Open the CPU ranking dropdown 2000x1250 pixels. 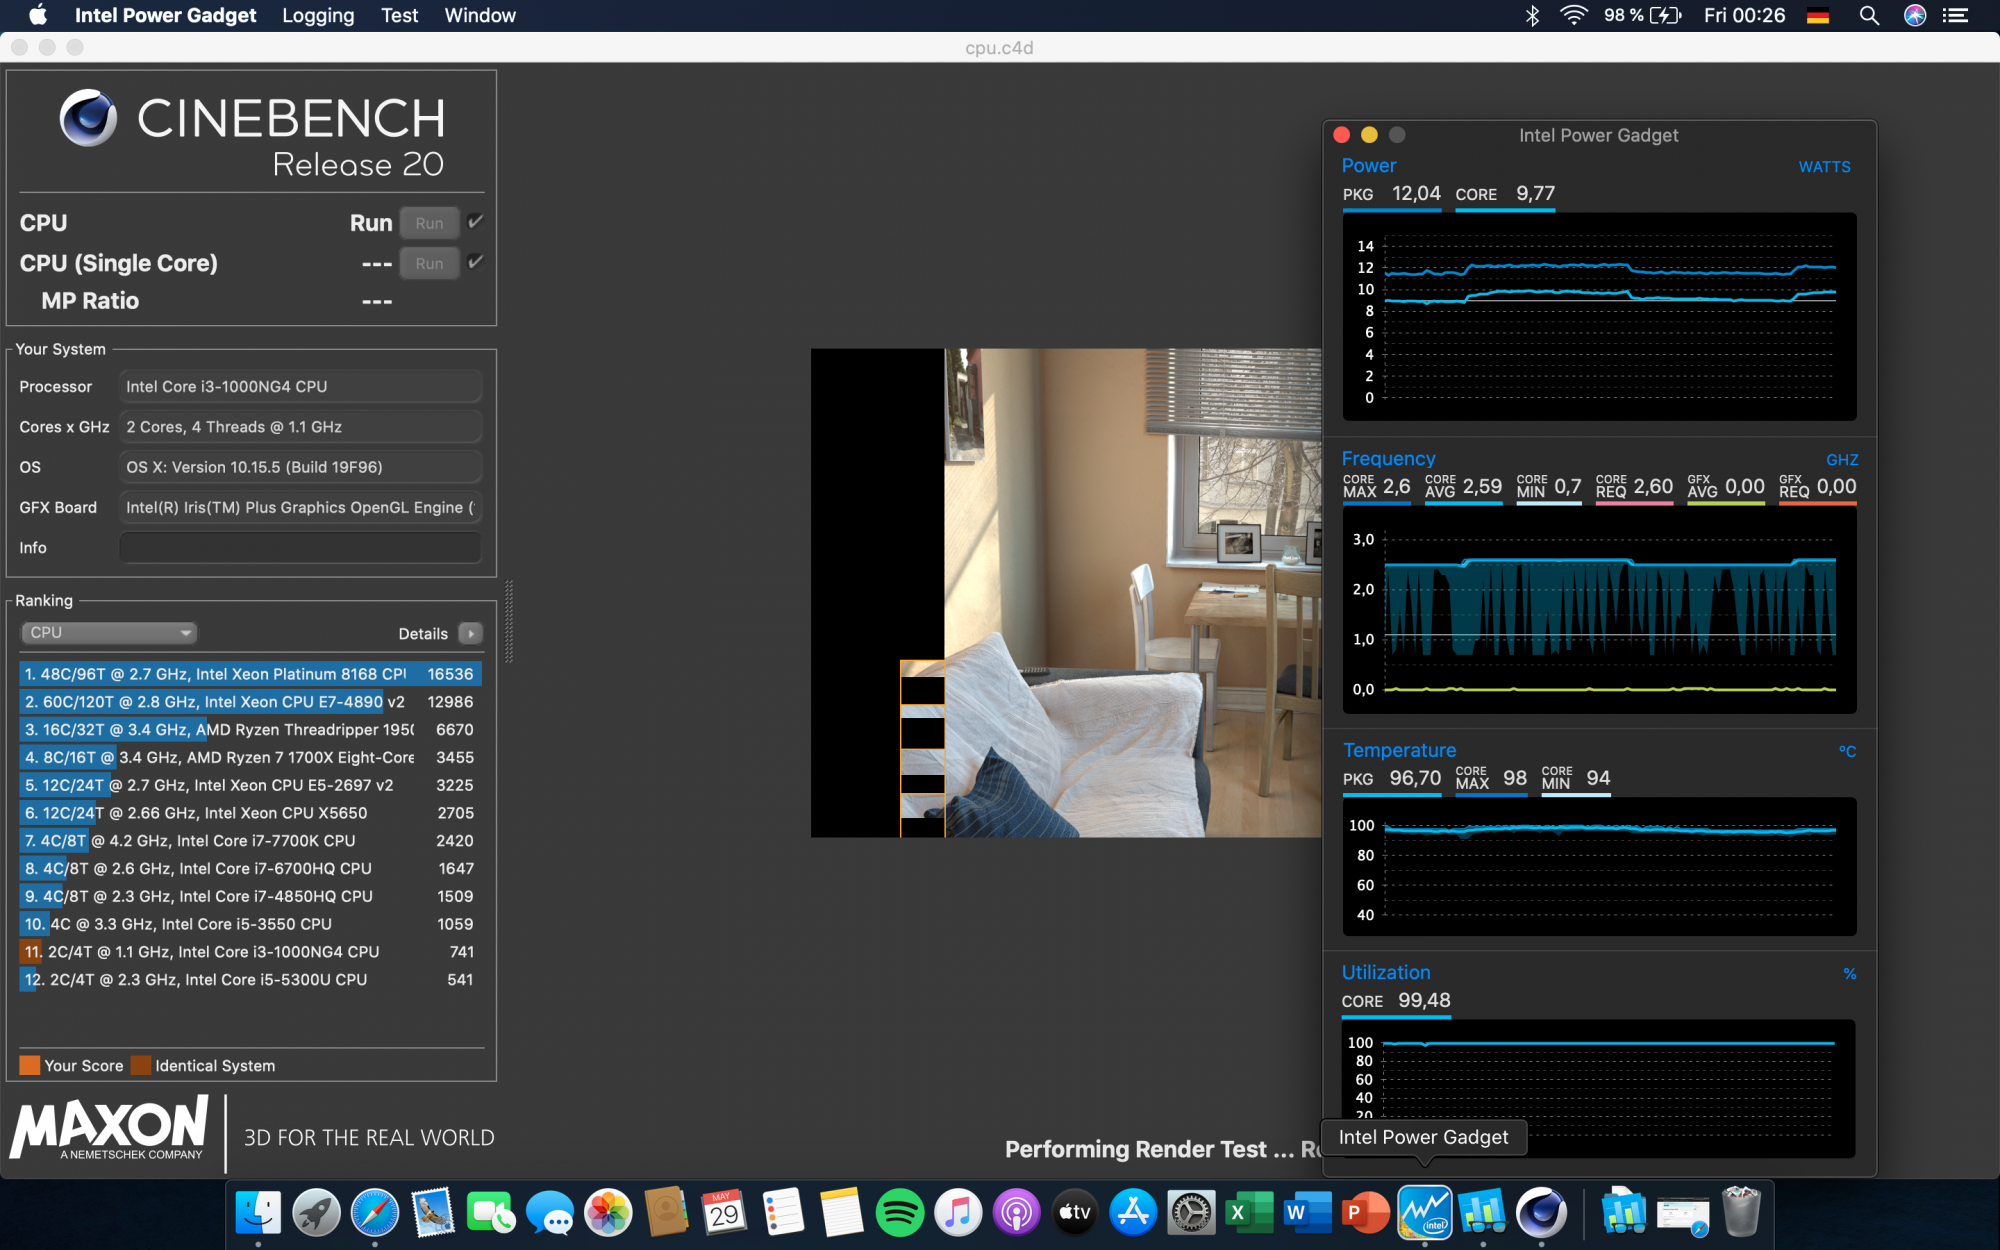pyautogui.click(x=108, y=633)
